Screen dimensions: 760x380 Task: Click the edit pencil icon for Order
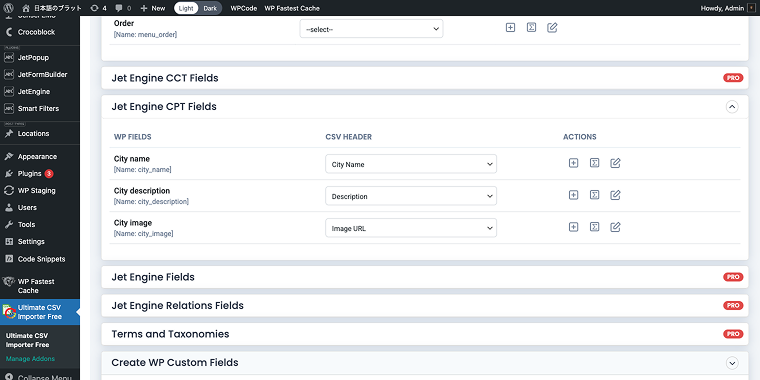[552, 28]
